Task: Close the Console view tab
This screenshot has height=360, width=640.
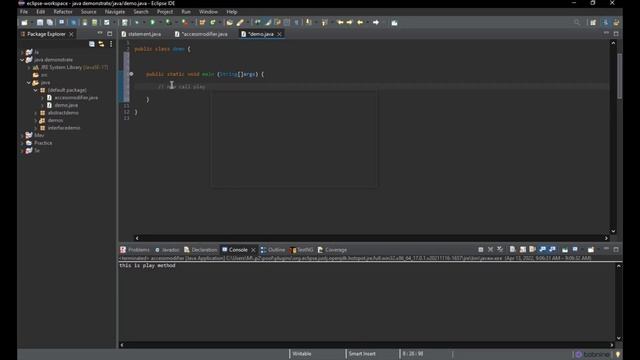Action: click(x=253, y=250)
